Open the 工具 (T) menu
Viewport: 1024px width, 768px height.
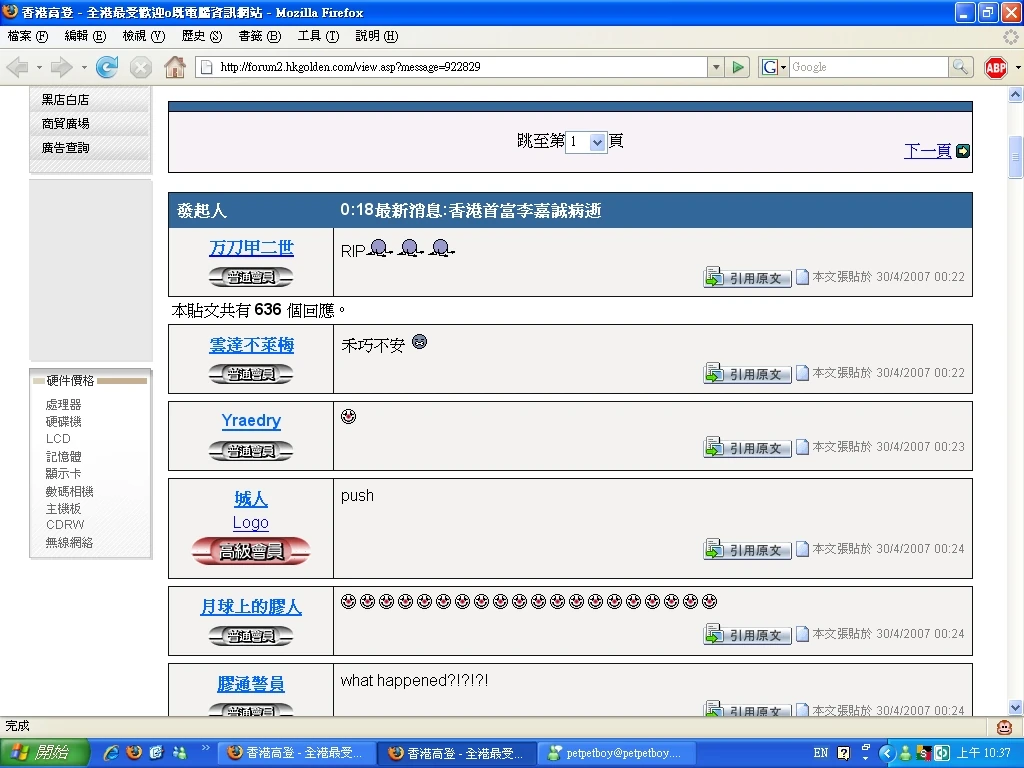point(318,36)
